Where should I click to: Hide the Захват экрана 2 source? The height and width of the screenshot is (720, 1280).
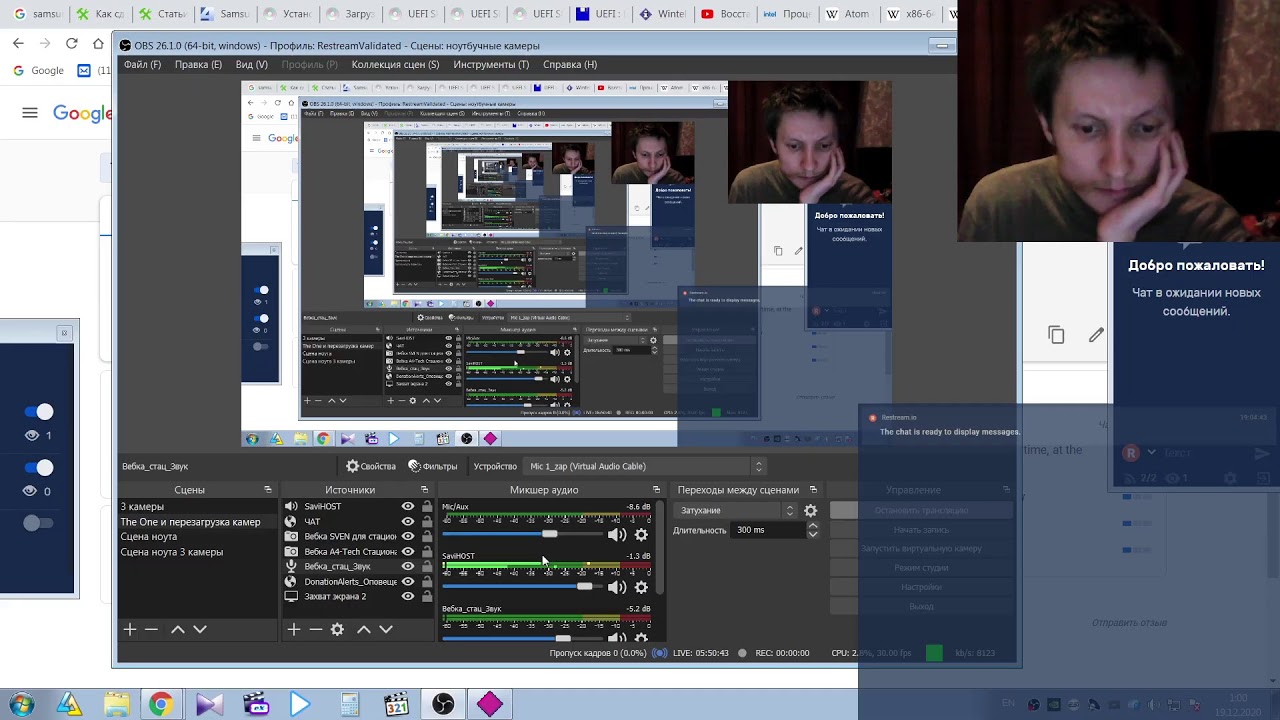coord(408,596)
